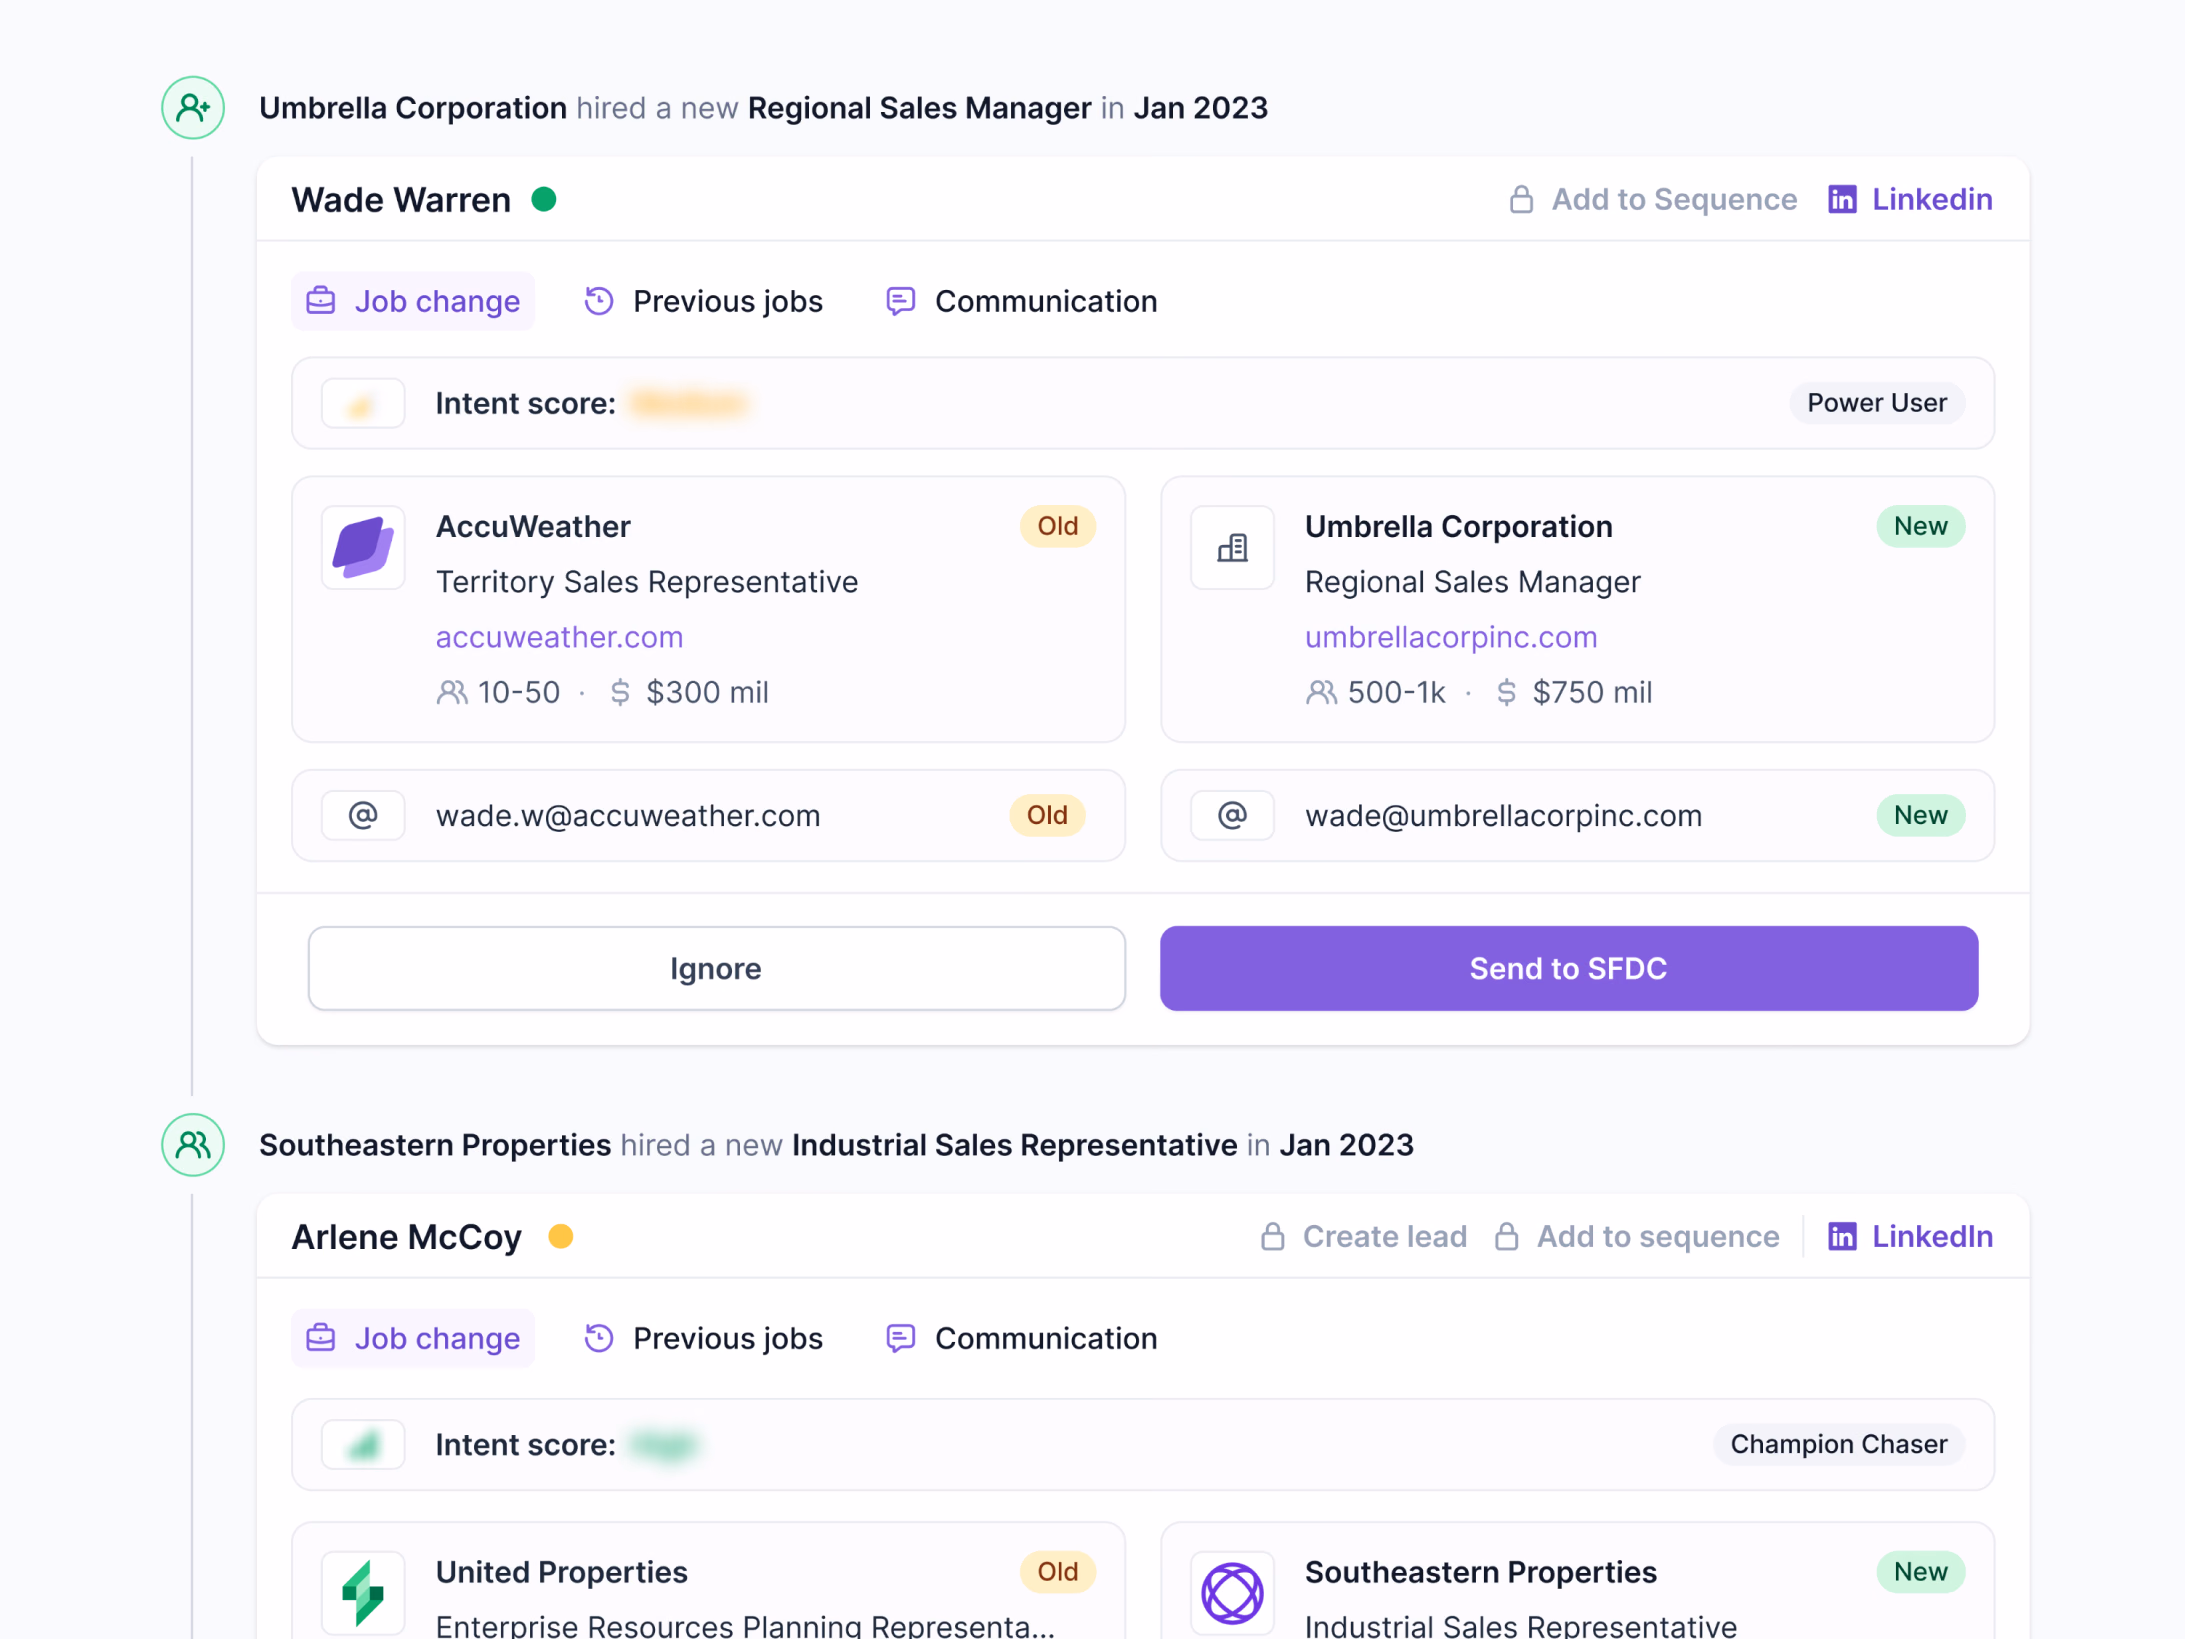Open Wade Warren's Linkedin link
This screenshot has width=2185, height=1639.
pyautogui.click(x=1931, y=199)
